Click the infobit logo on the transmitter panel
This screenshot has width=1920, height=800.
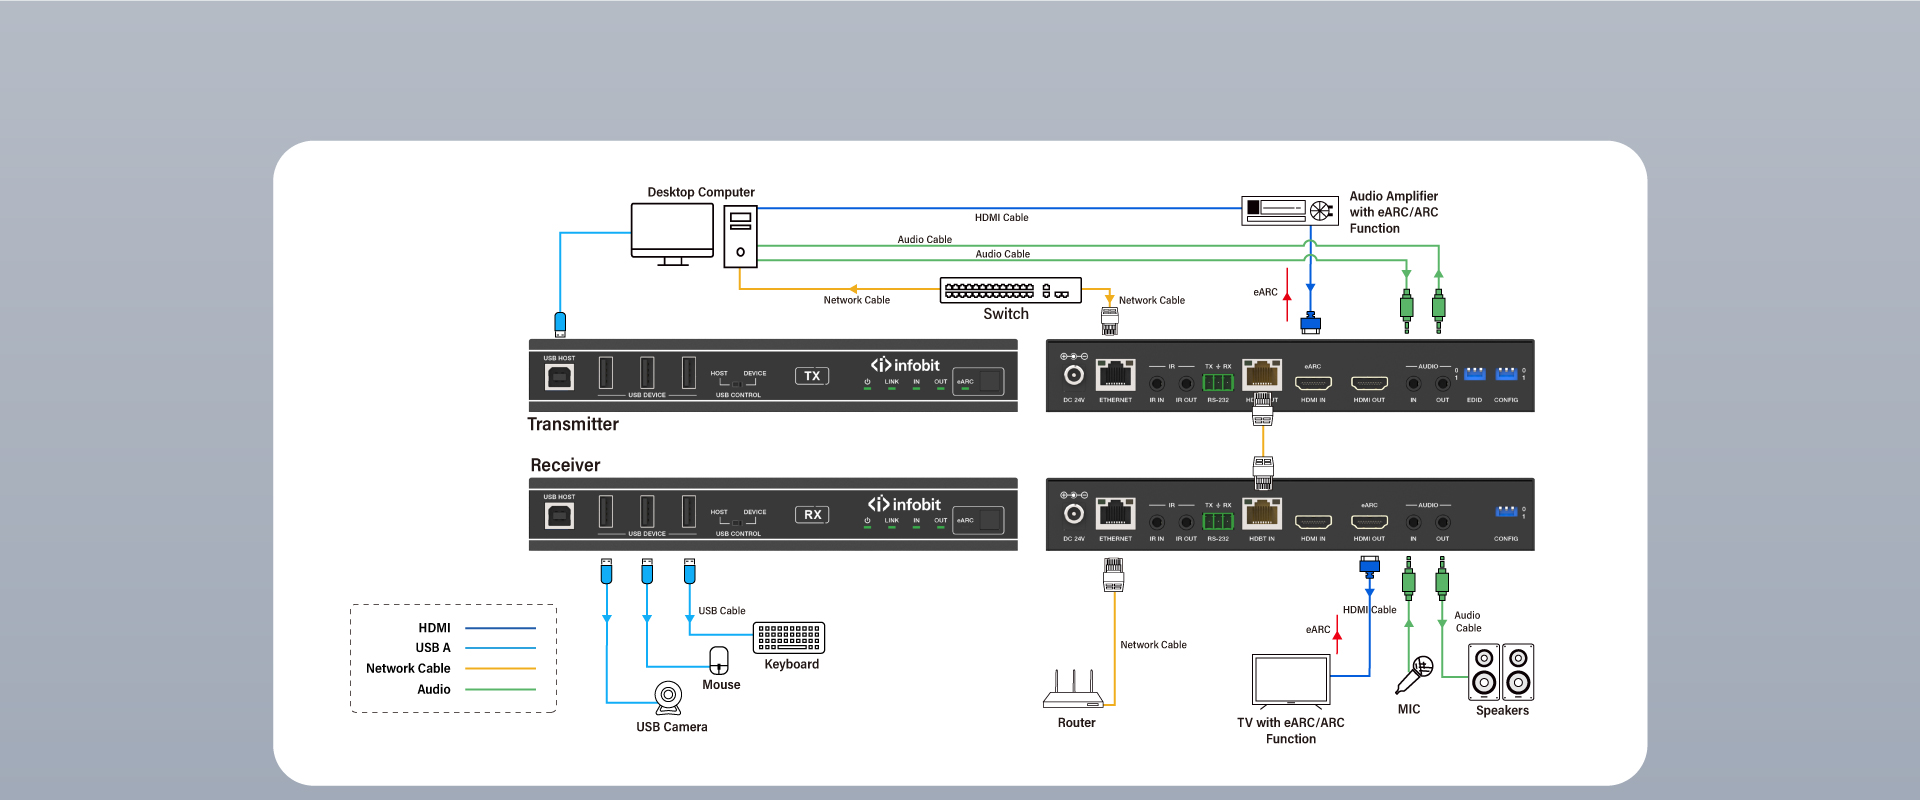coord(905,365)
